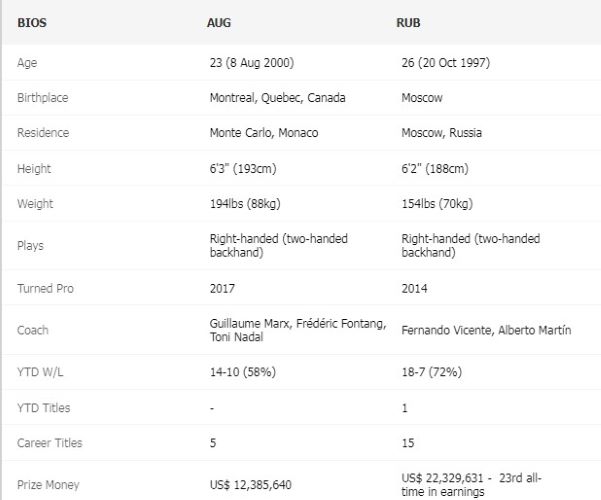Click the Plays row label
This screenshot has height=500, width=601.
pyautogui.click(x=30, y=246)
